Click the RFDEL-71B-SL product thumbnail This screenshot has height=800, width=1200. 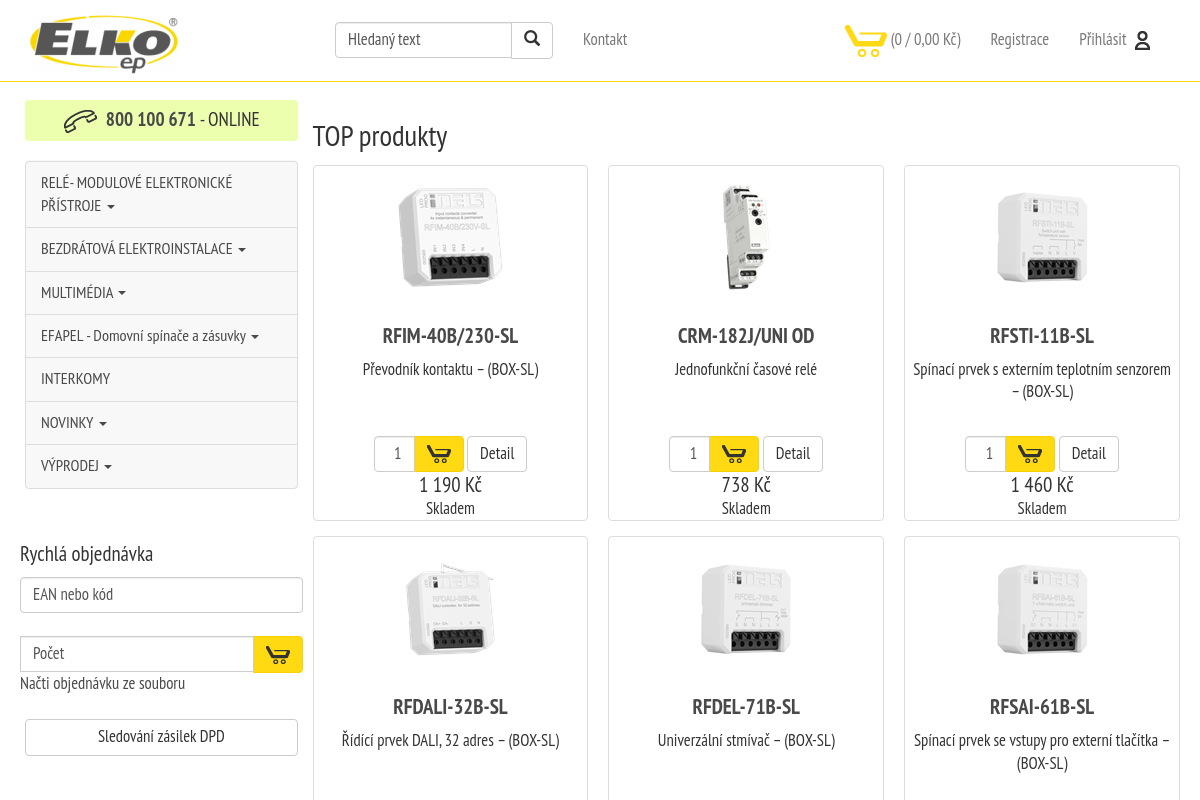[746, 610]
